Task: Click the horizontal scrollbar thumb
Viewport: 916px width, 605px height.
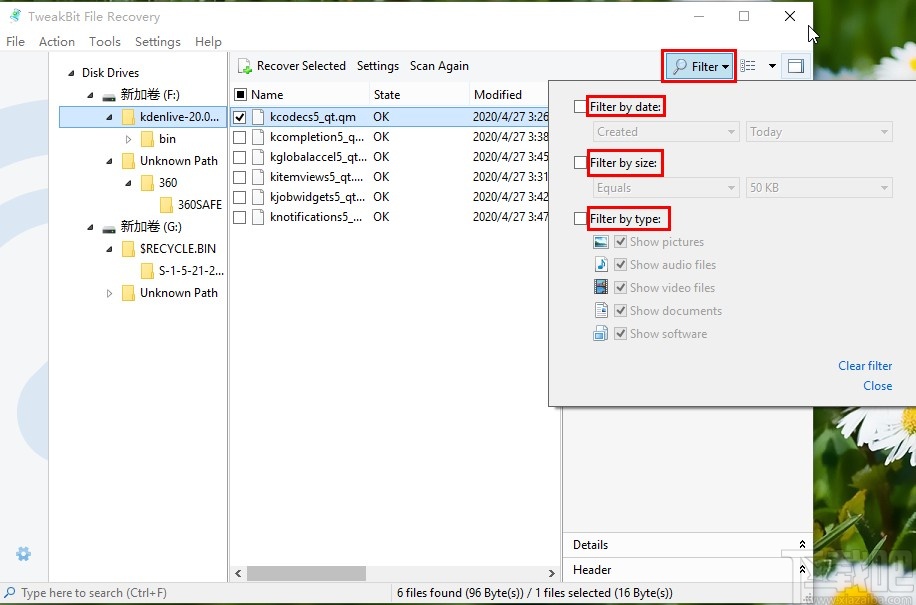Action: (306, 573)
